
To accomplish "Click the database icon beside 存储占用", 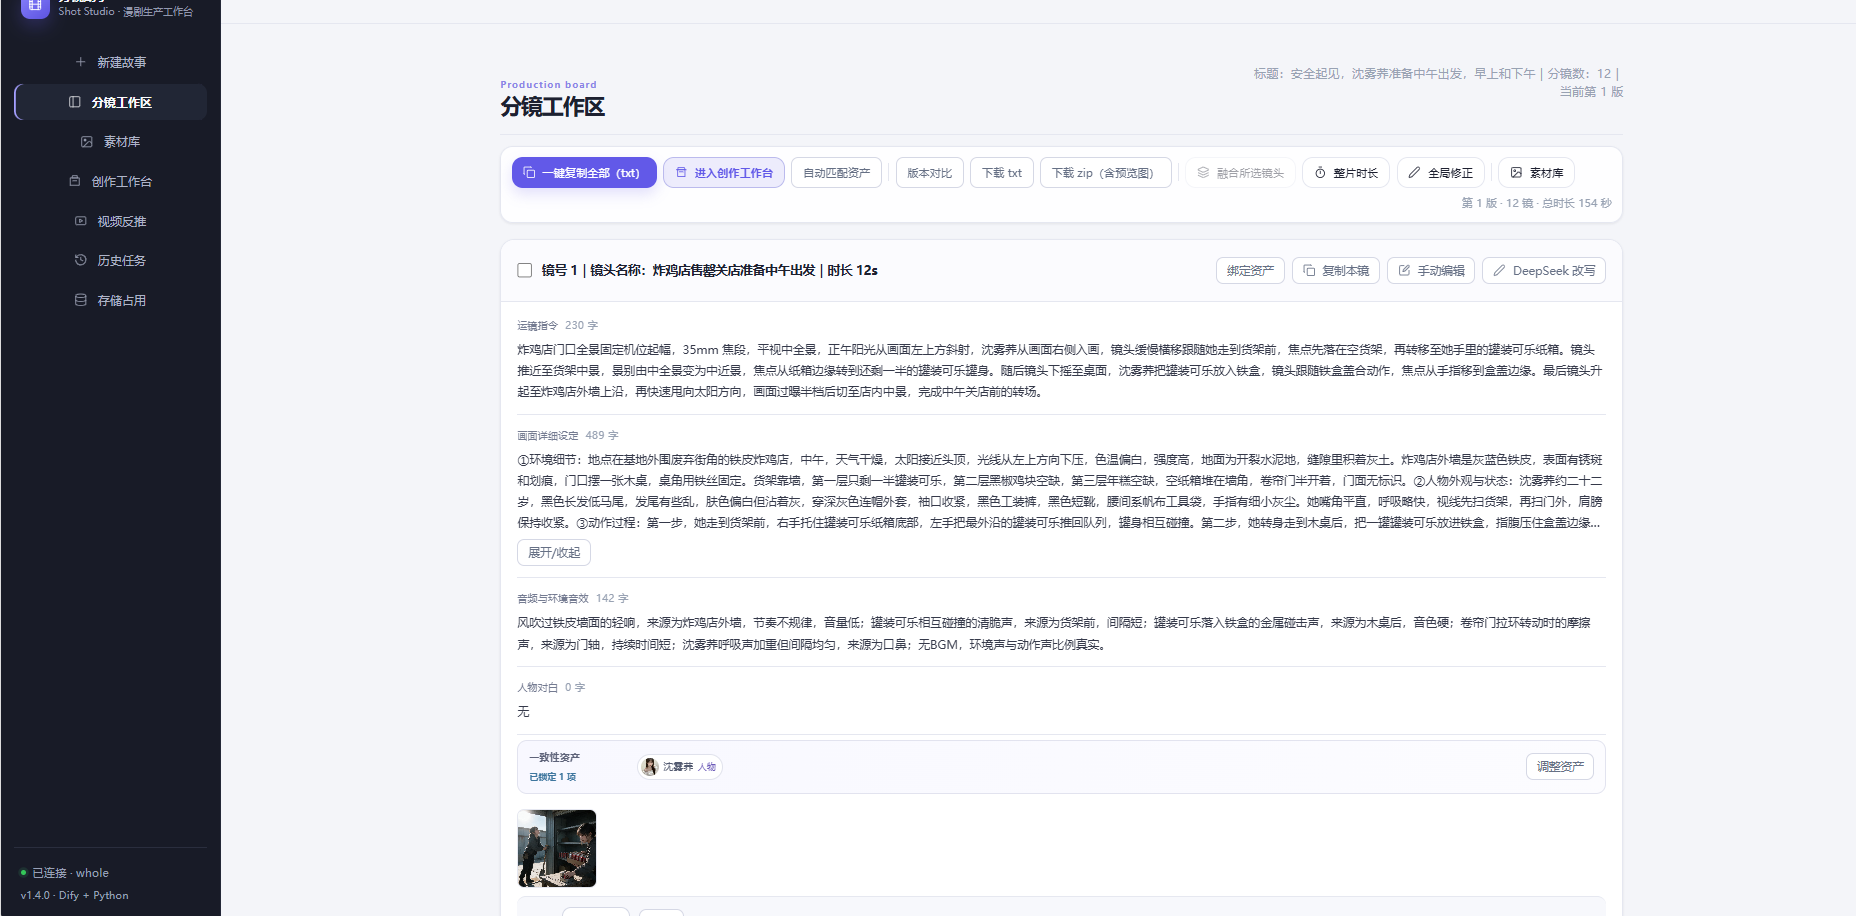I will 81,300.
